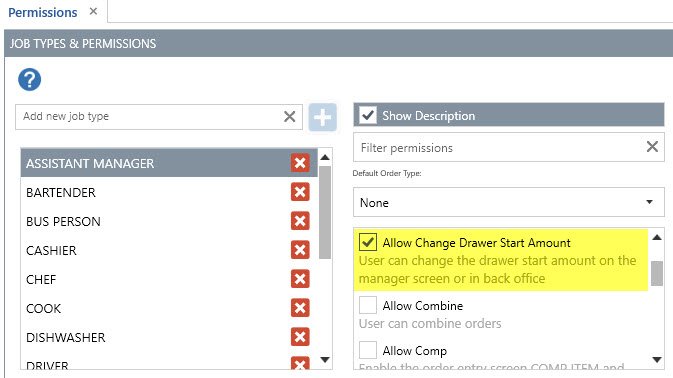Uncheck the Show Description checkbox
This screenshot has width=673, height=378.
coord(368,115)
